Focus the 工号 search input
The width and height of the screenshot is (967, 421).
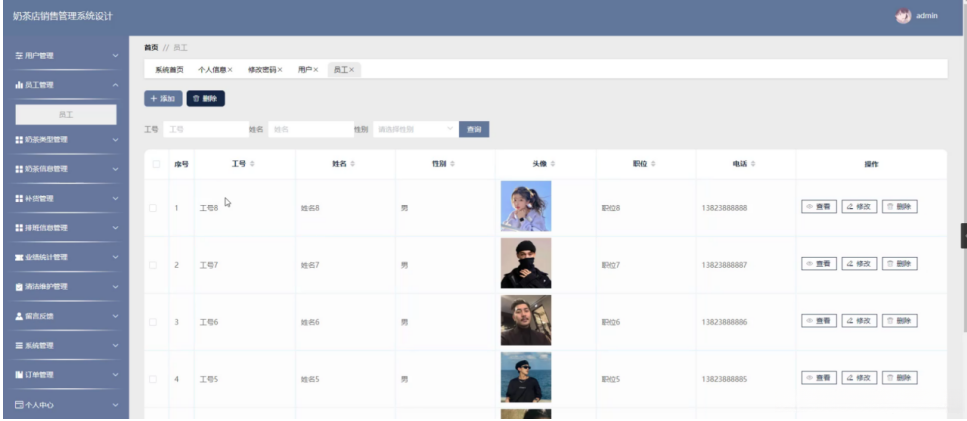(206, 129)
